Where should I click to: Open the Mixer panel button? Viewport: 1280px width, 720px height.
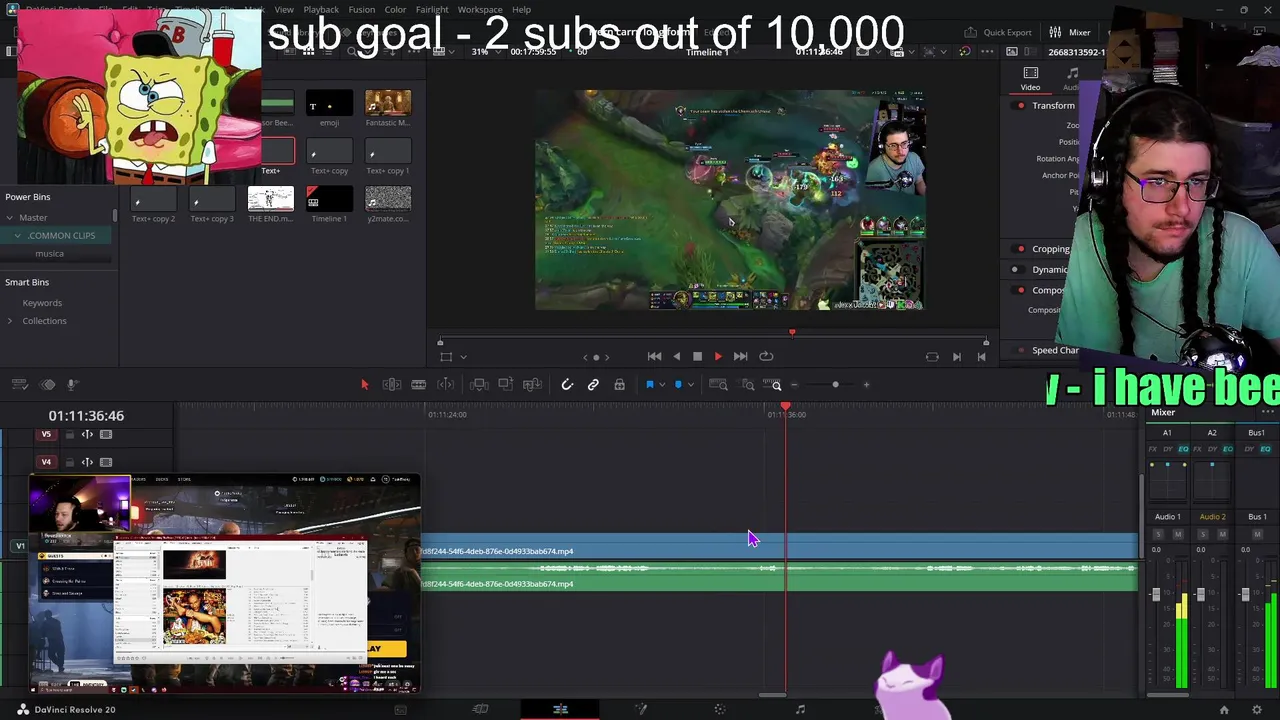click(x=1072, y=32)
